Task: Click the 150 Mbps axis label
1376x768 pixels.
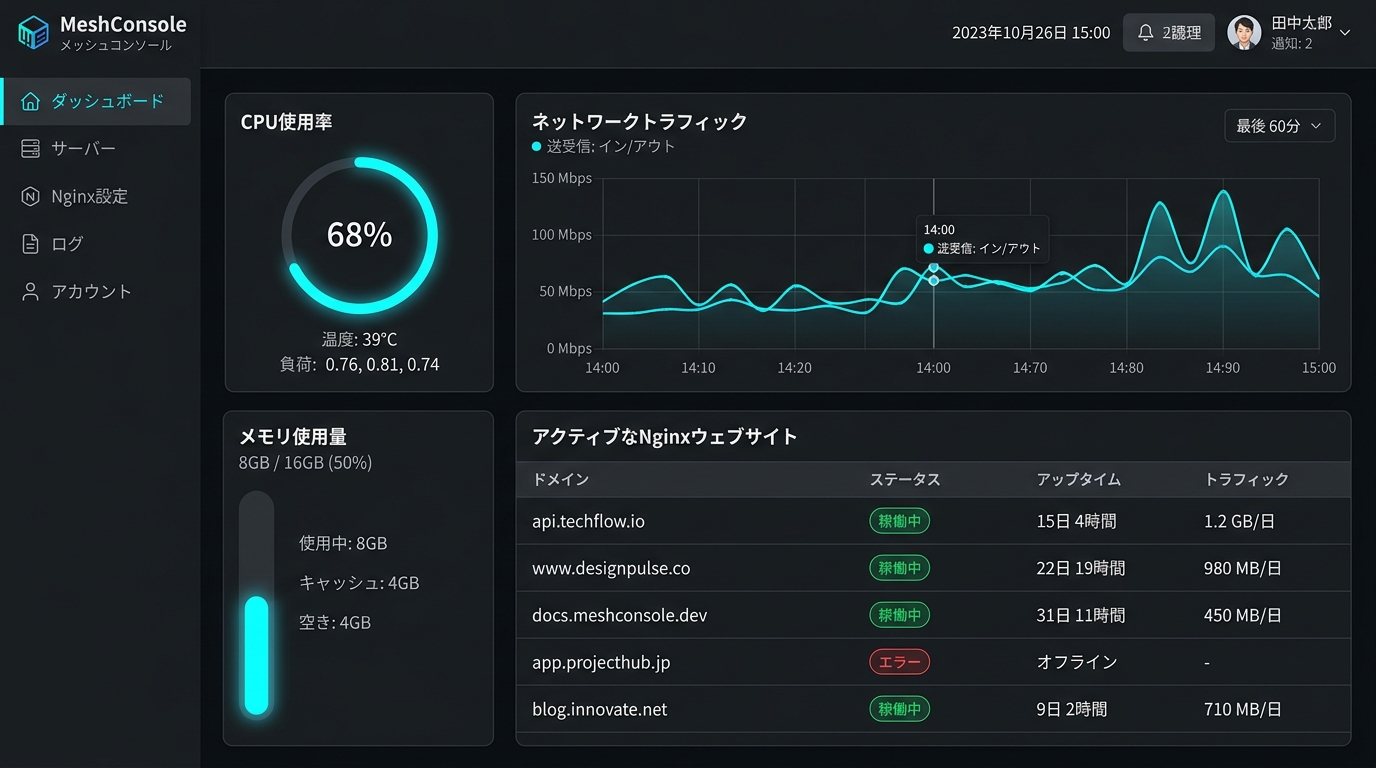Action: (562, 178)
